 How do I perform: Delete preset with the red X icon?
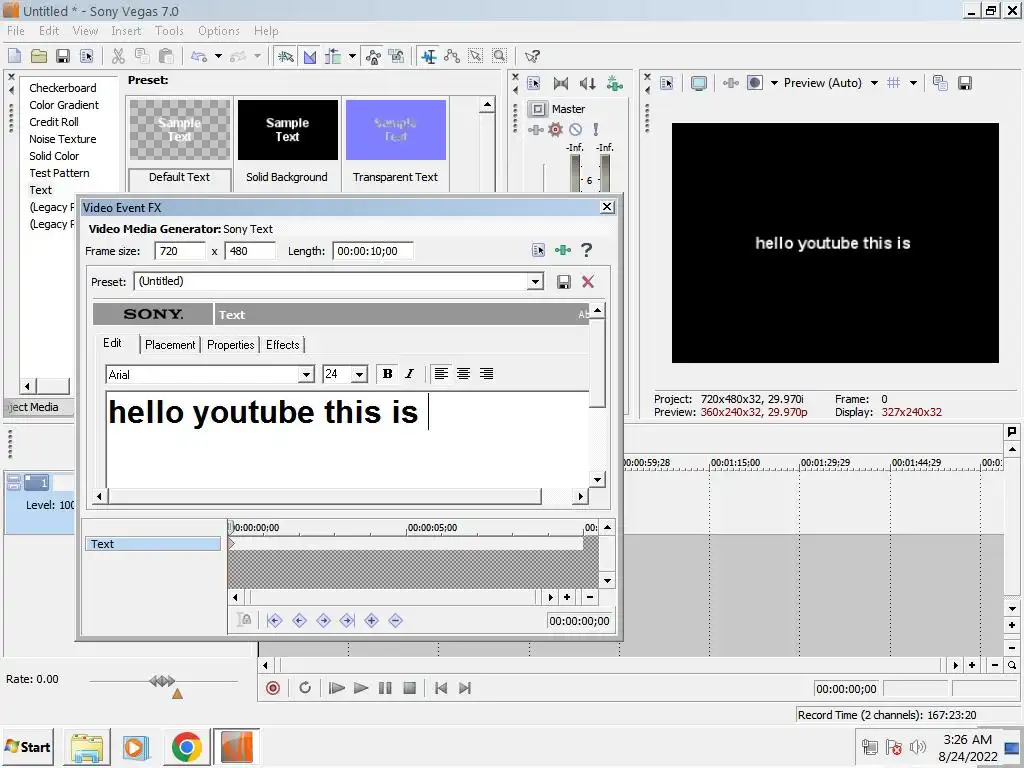point(588,281)
